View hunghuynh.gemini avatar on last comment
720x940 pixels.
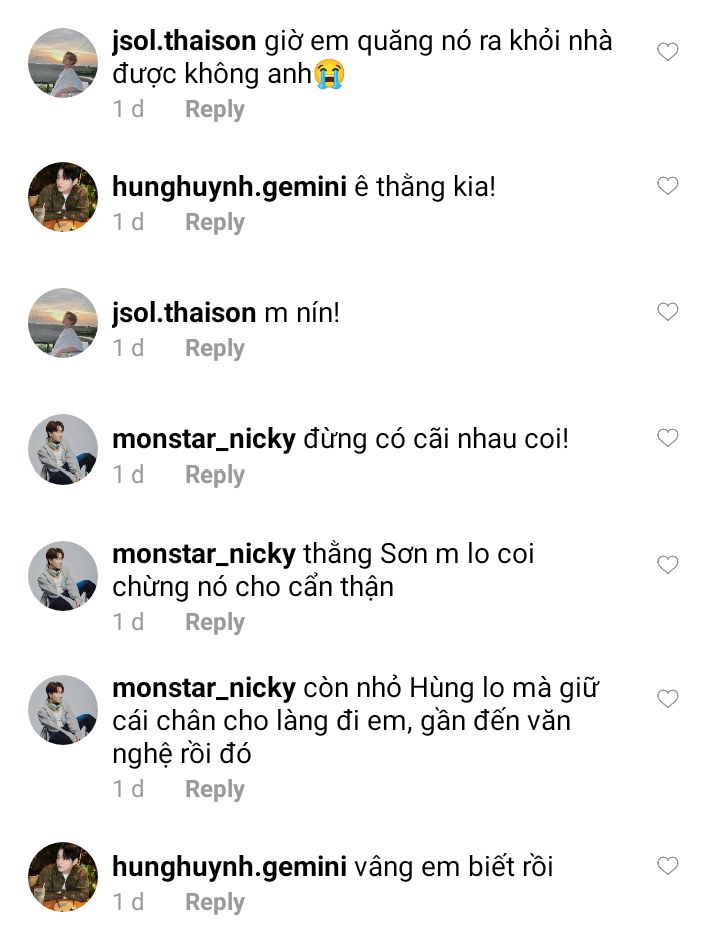pyautogui.click(x=63, y=877)
